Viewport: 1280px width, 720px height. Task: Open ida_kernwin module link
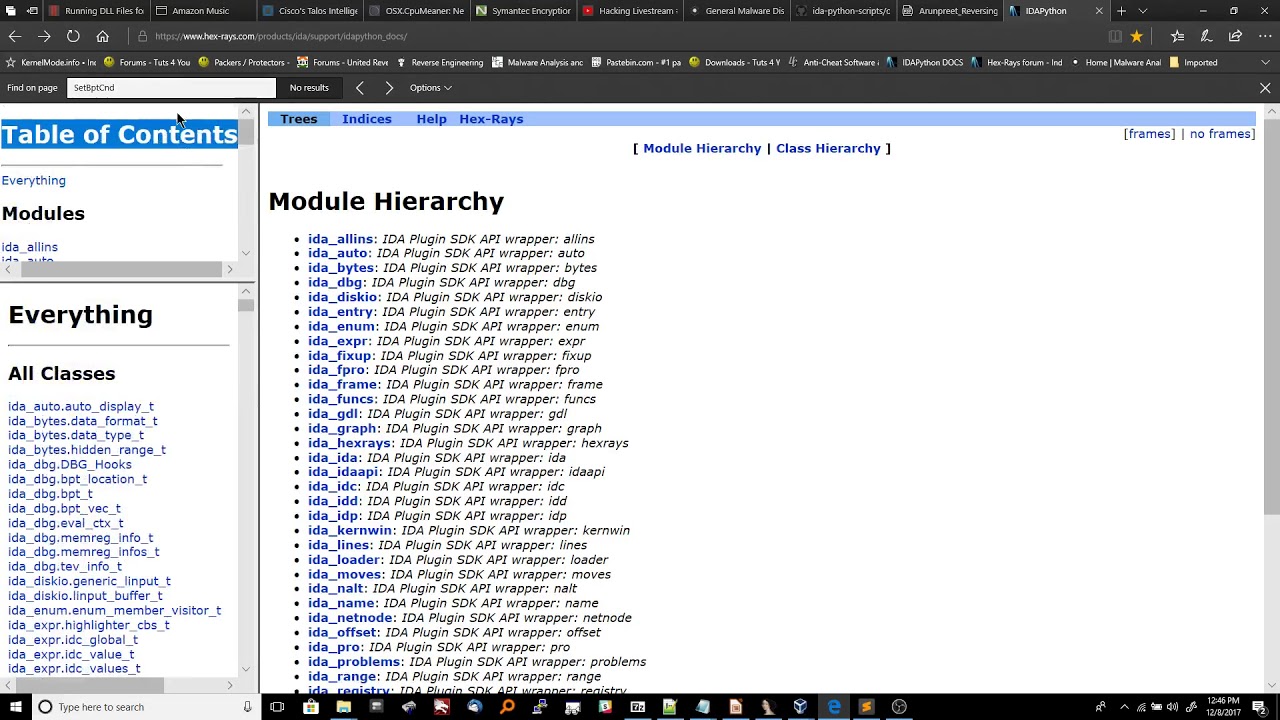350,531
